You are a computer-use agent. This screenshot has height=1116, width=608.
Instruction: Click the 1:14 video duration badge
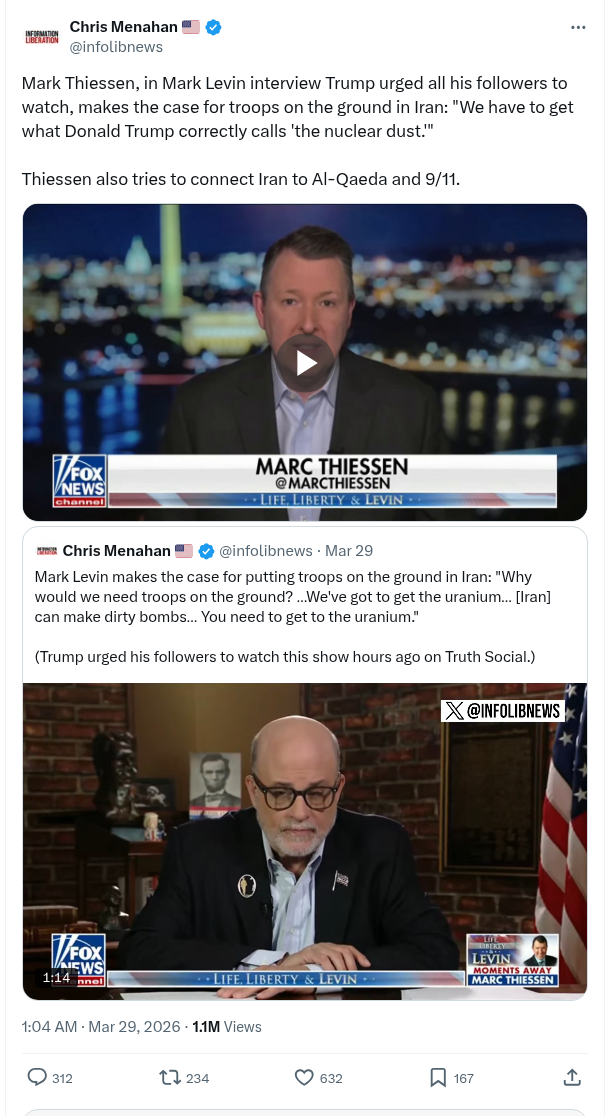tap(56, 977)
